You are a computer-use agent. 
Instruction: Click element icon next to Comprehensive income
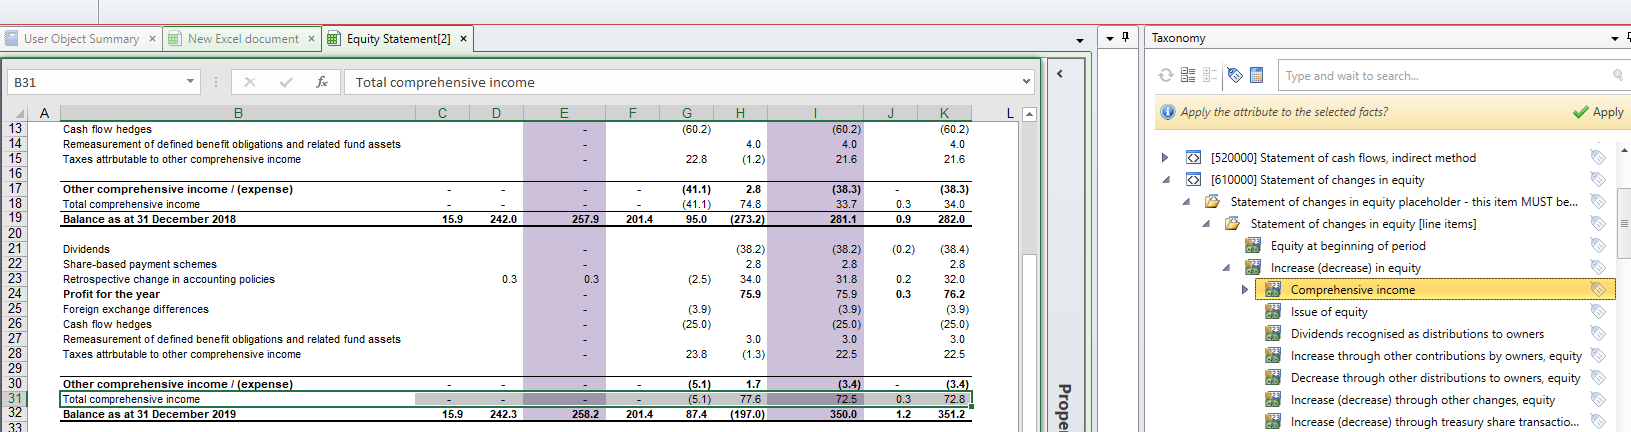click(x=1272, y=289)
